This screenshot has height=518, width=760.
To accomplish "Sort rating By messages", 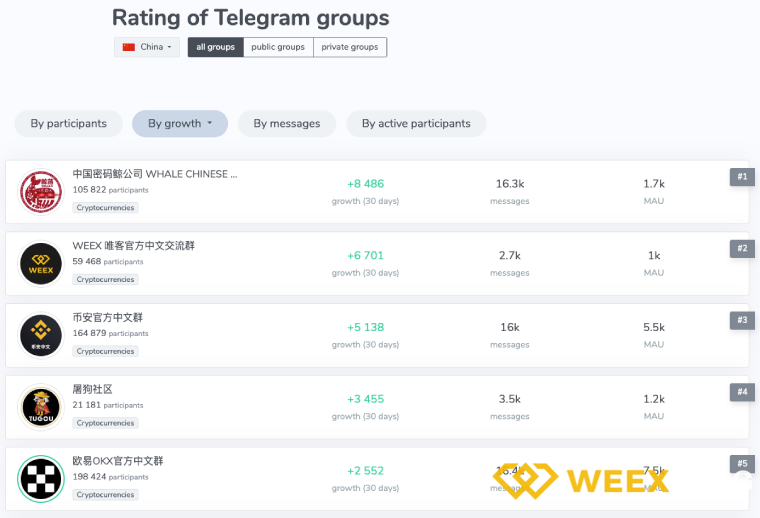I will click(287, 124).
